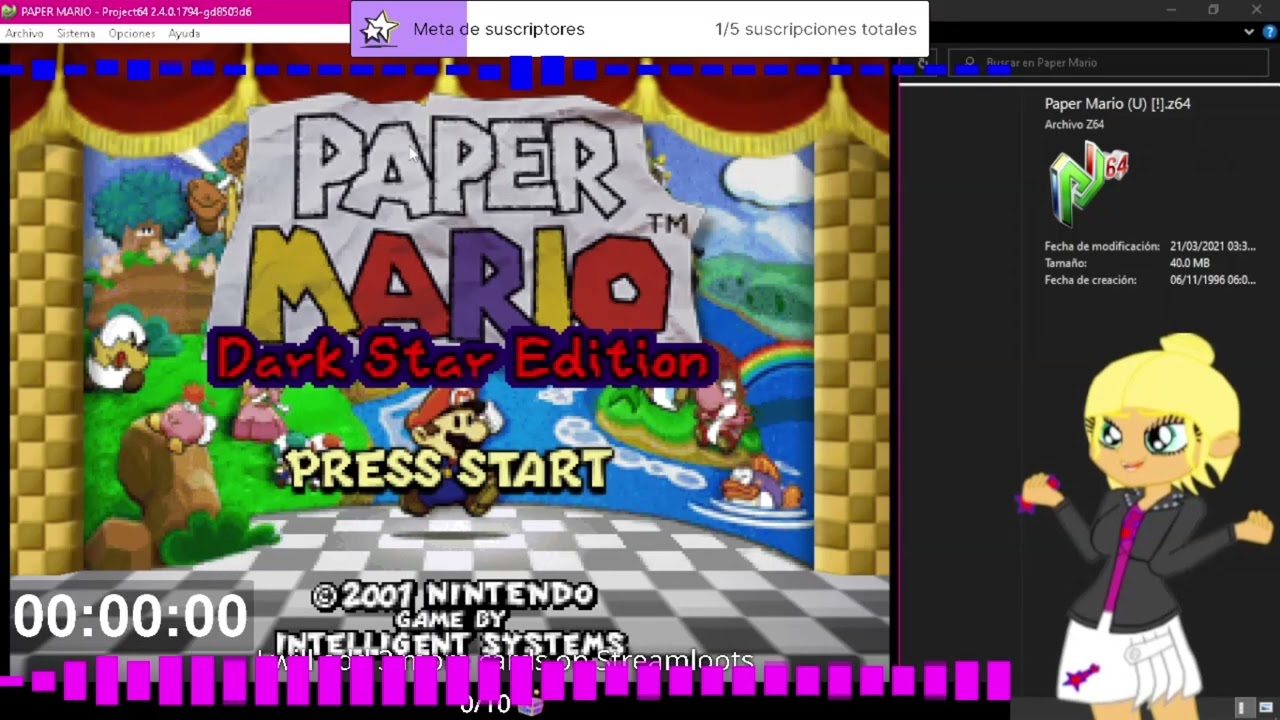
Task: Open the Ayuda menu in Project64
Action: pyautogui.click(x=184, y=33)
